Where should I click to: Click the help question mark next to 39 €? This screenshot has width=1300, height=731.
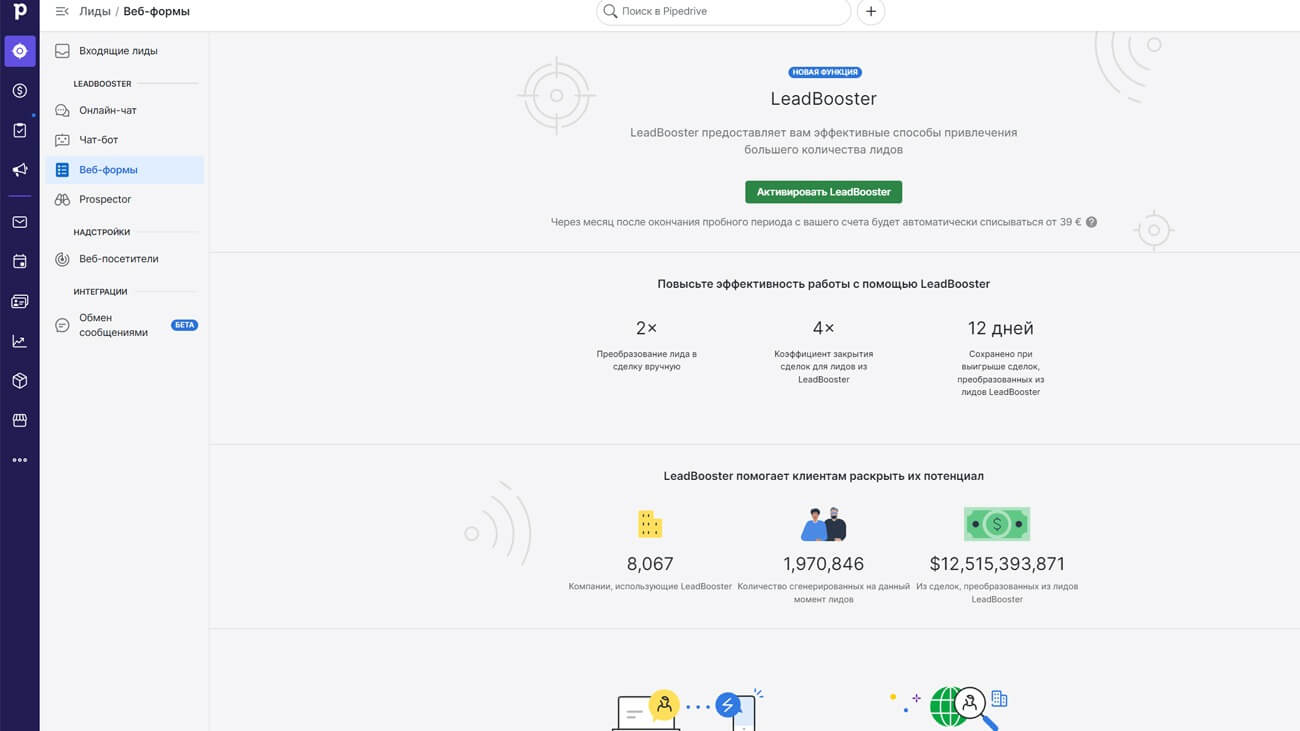pos(1091,222)
